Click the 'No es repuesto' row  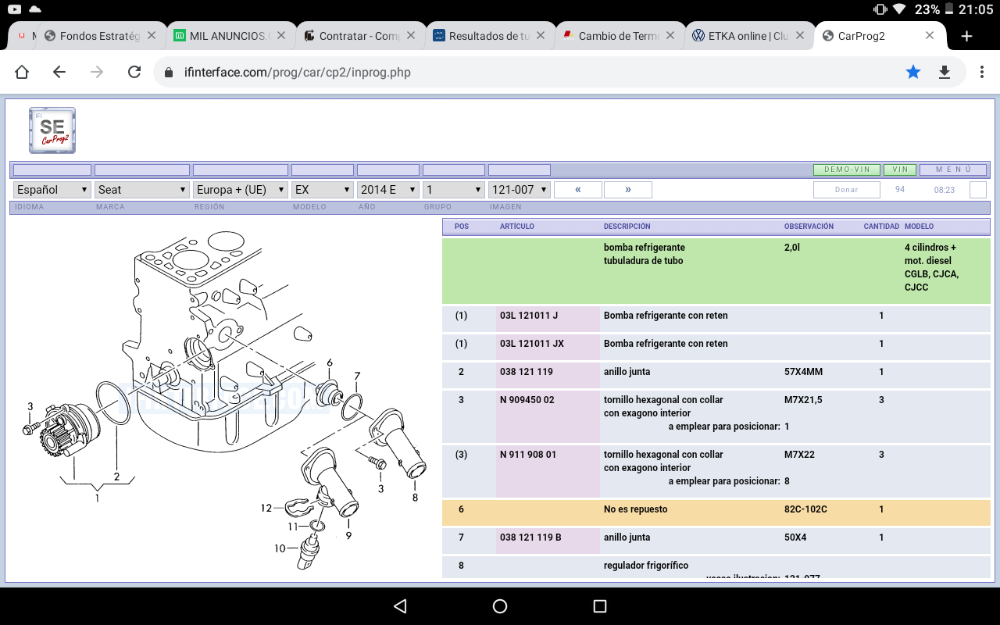click(716, 512)
